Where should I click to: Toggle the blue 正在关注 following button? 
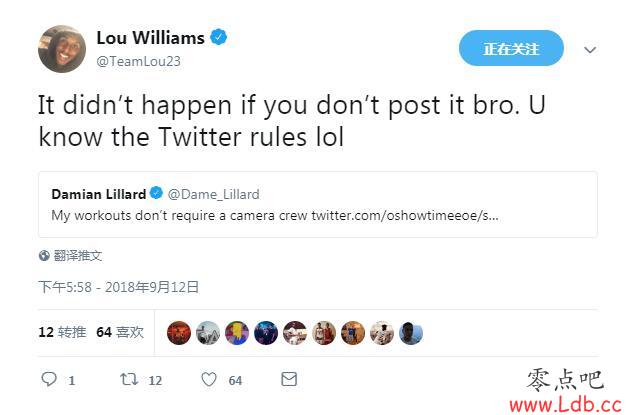(511, 48)
